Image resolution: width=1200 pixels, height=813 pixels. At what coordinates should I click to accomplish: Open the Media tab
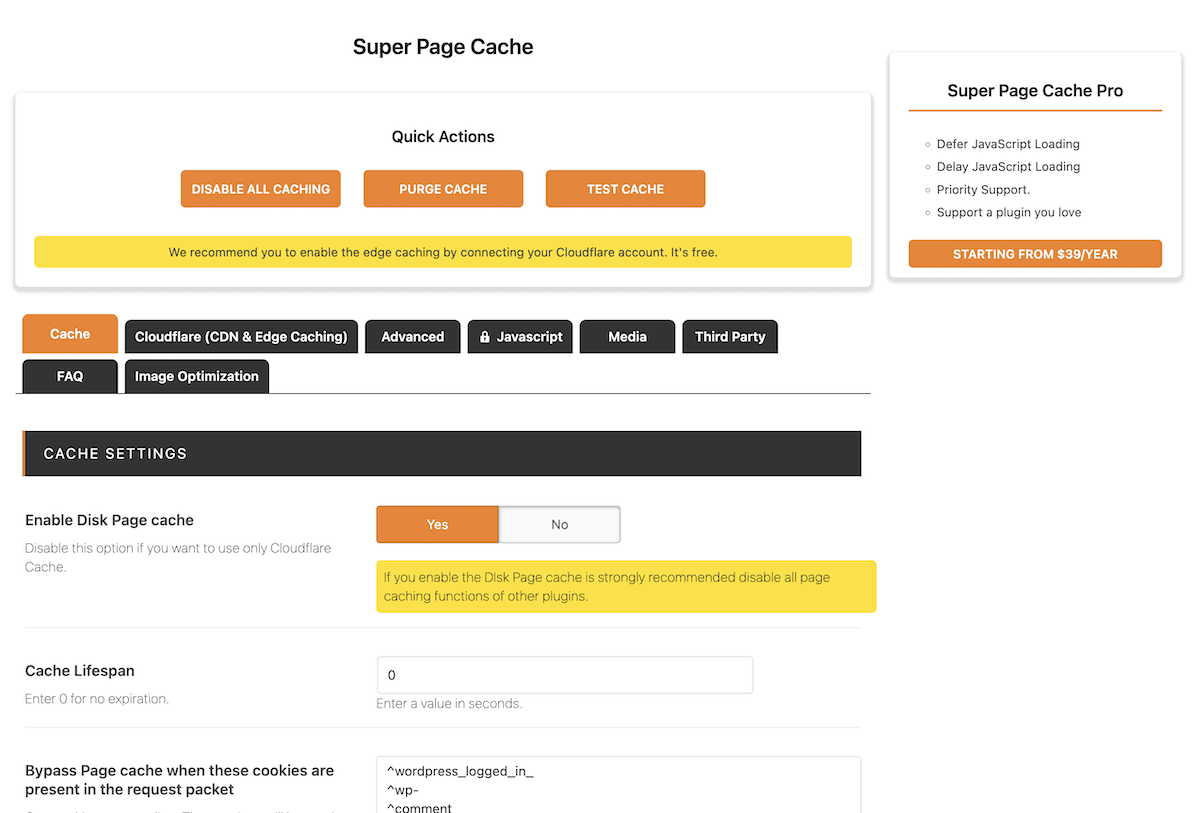coord(628,337)
